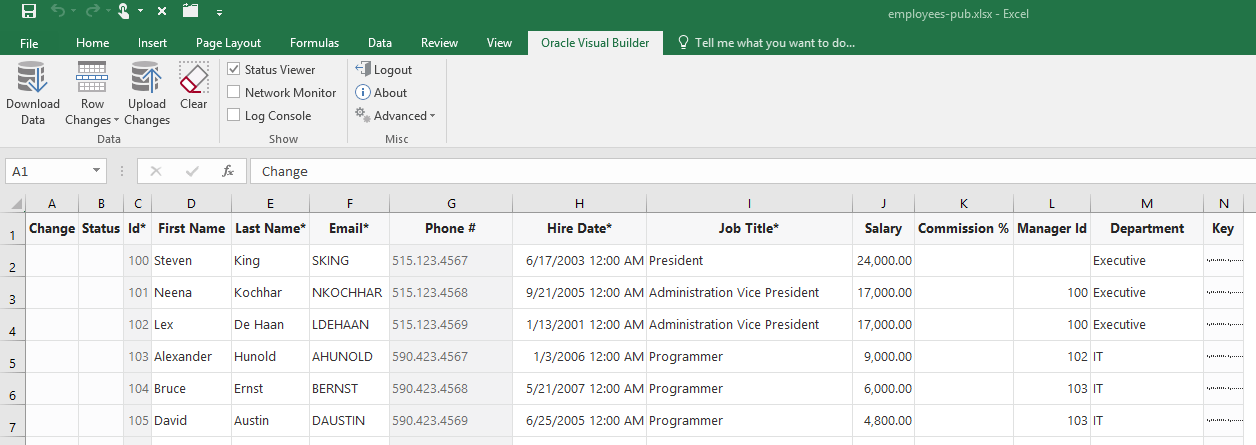Open the File menu
This screenshot has width=1256, height=445.
tap(29, 43)
